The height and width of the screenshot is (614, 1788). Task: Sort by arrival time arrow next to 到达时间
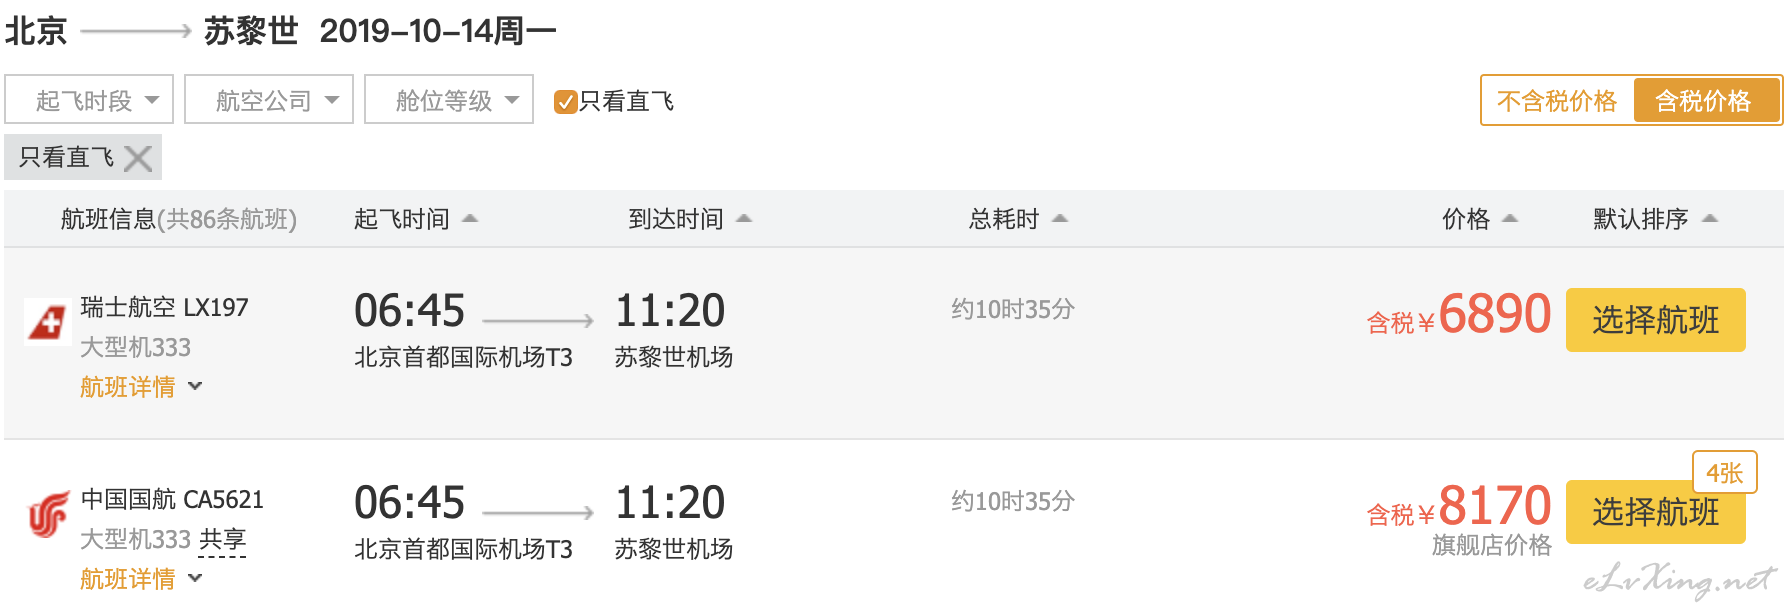point(744,218)
